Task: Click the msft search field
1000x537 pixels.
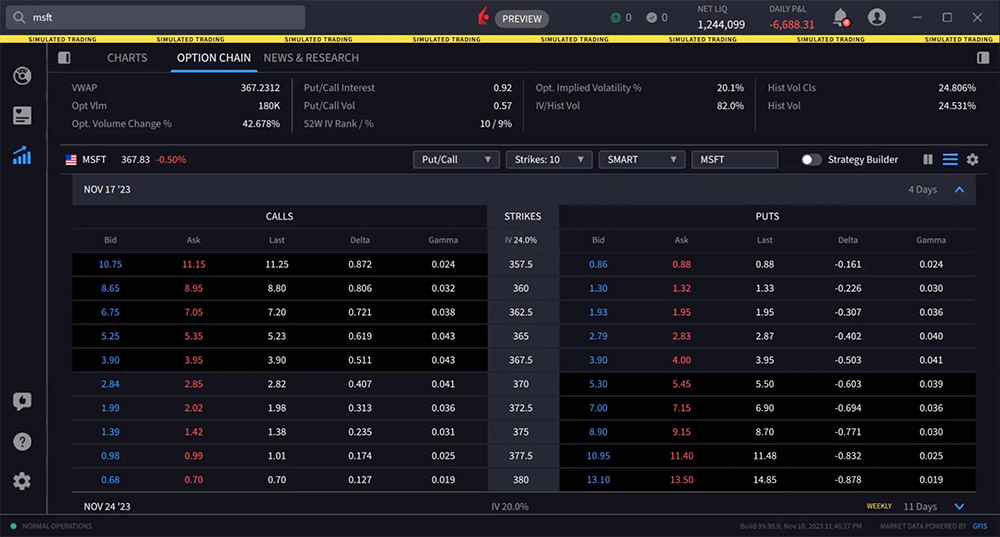Action: point(156,17)
